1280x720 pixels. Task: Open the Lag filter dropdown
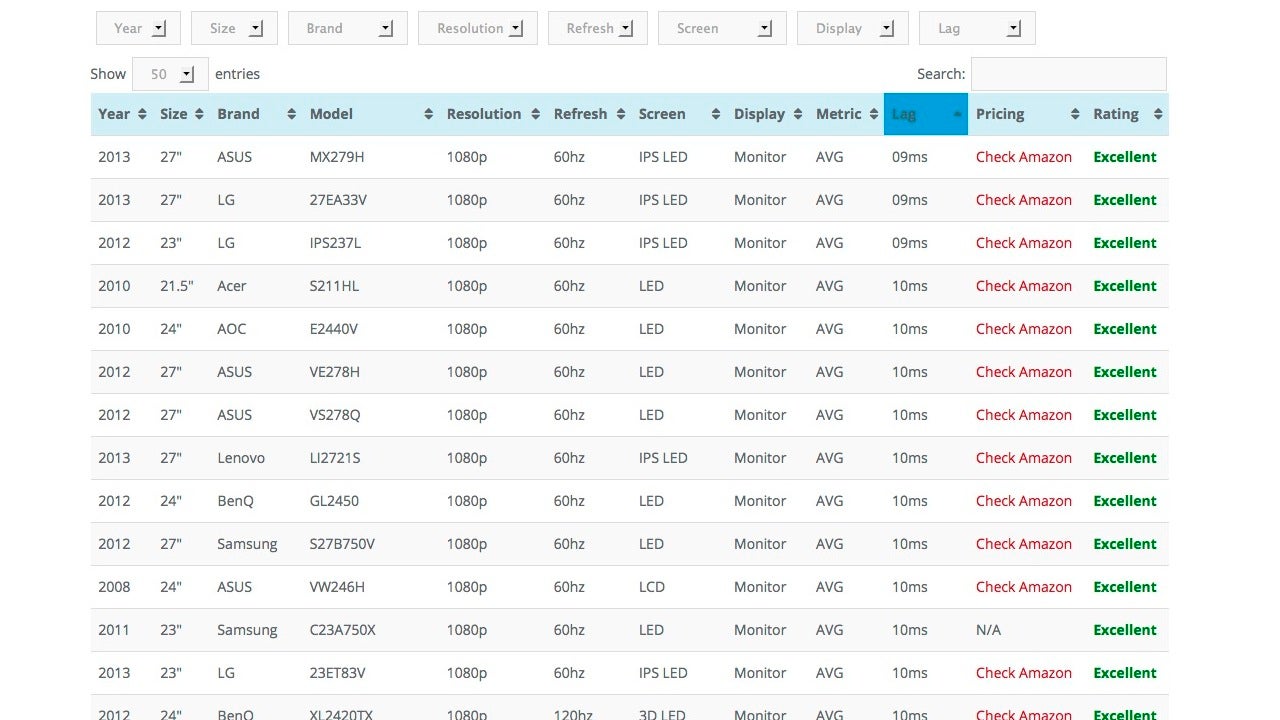[977, 28]
